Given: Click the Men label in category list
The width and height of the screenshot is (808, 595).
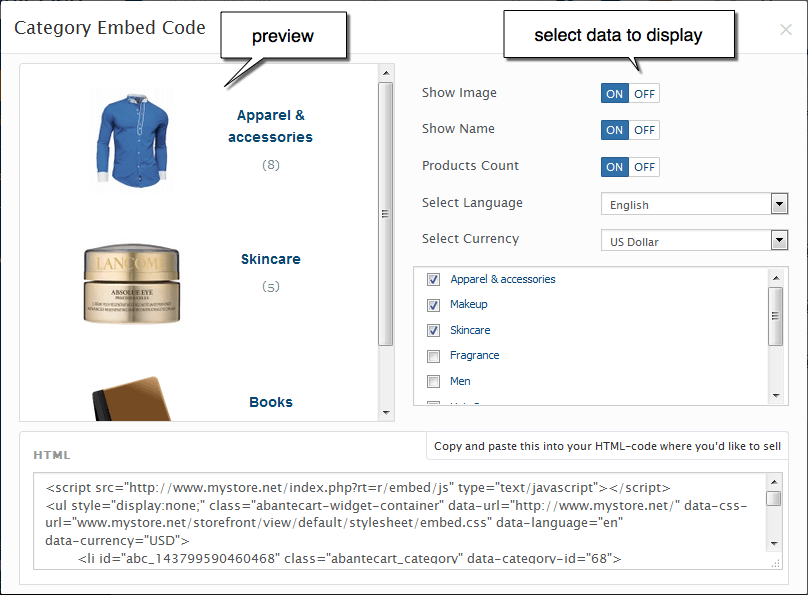Looking at the screenshot, I should point(460,381).
